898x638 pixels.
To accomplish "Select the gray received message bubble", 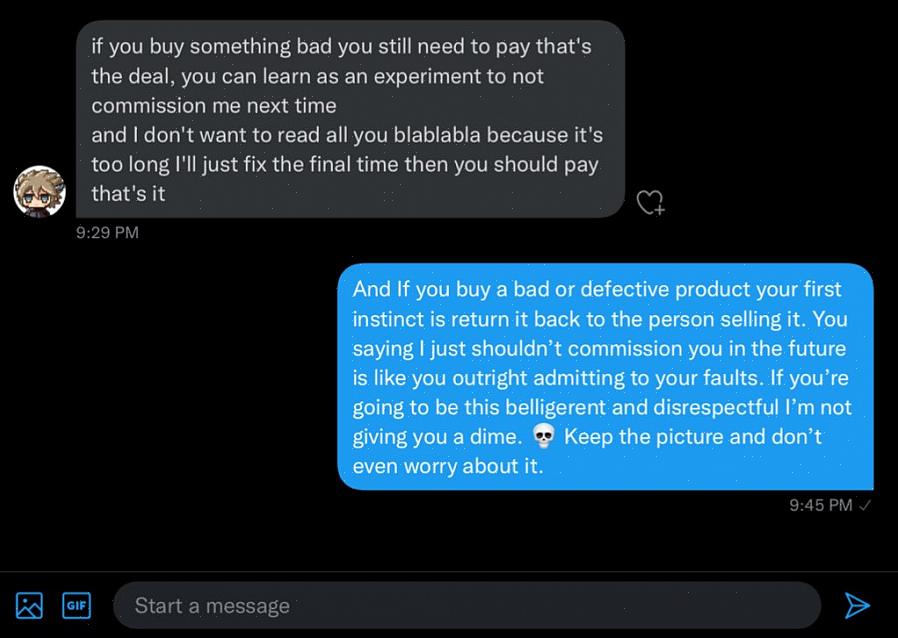I will click(350, 119).
